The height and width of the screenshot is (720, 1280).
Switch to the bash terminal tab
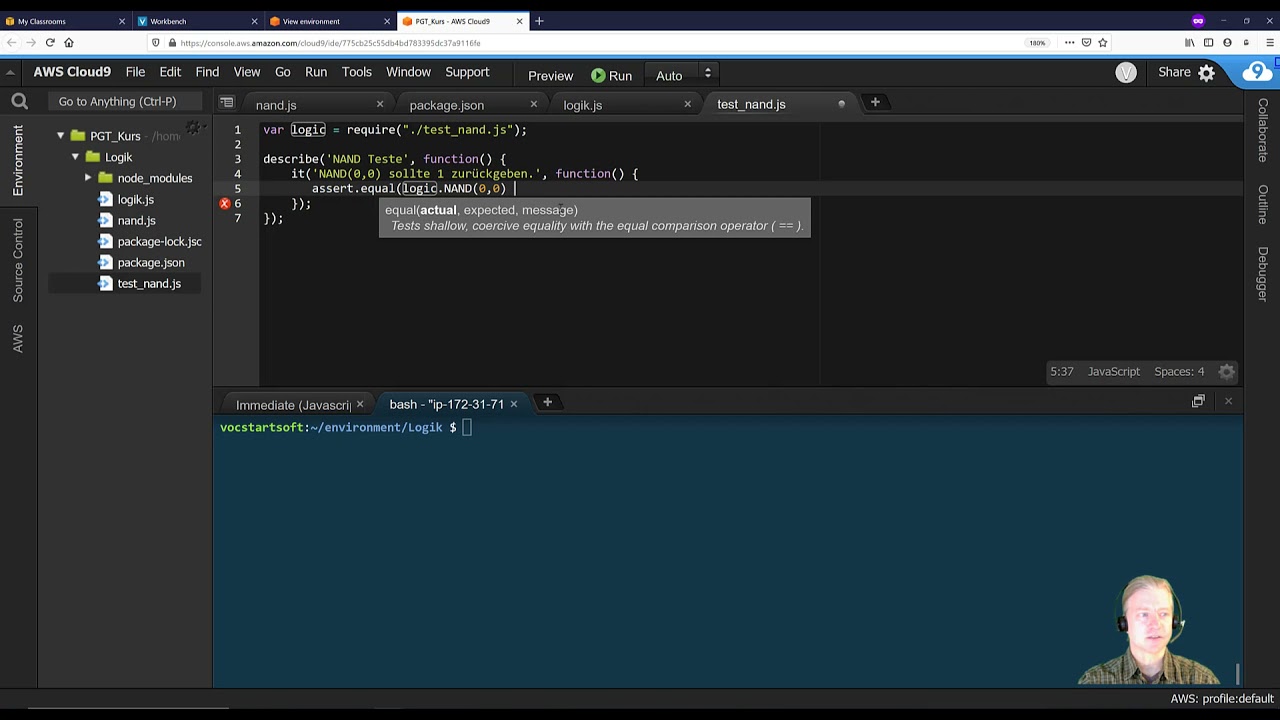[446, 404]
